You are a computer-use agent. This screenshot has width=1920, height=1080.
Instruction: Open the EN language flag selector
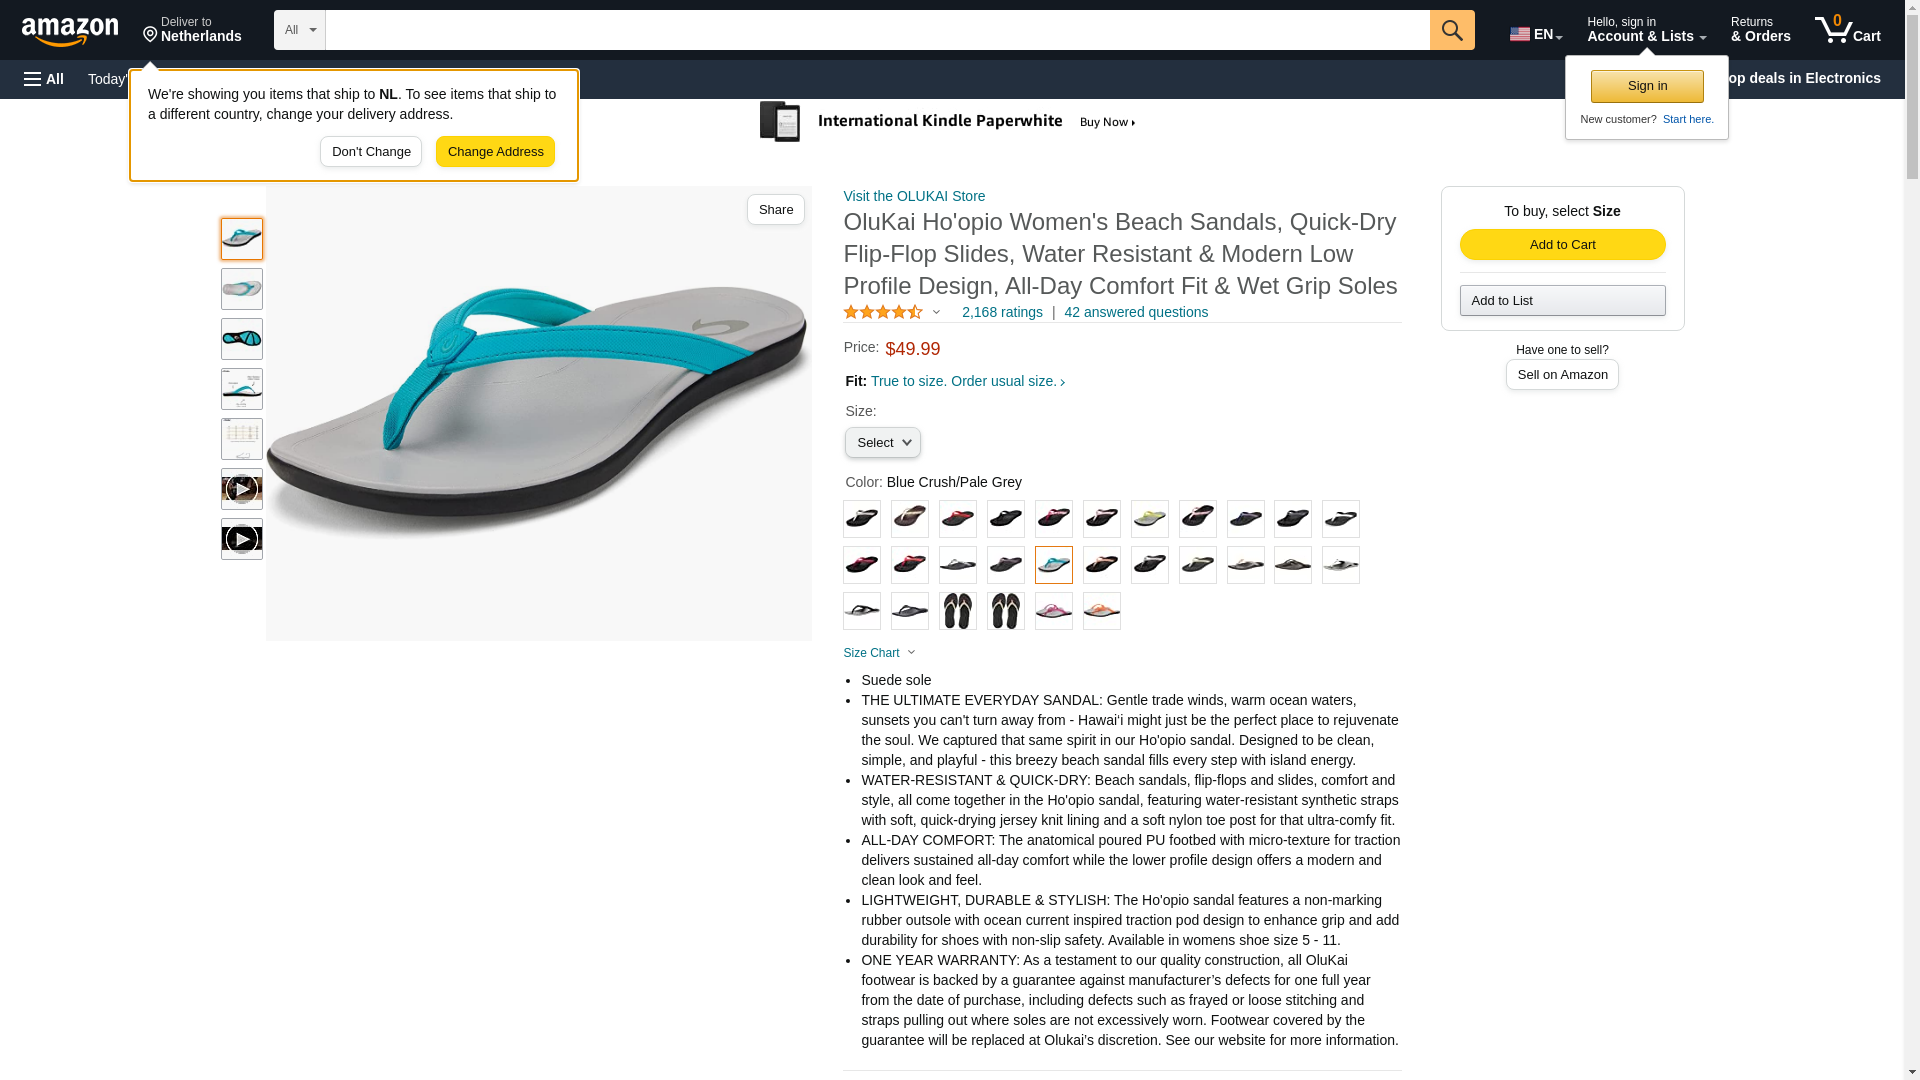tap(1536, 34)
